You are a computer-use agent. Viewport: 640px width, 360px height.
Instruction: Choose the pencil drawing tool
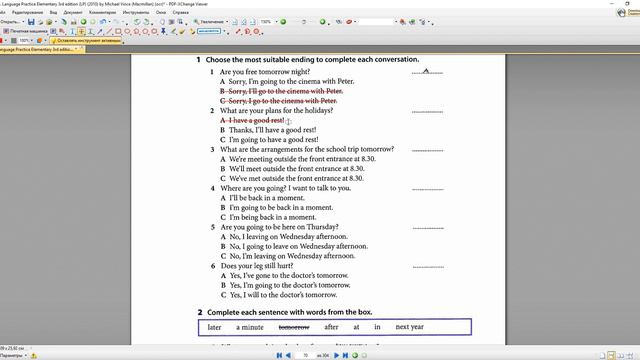click(173, 31)
